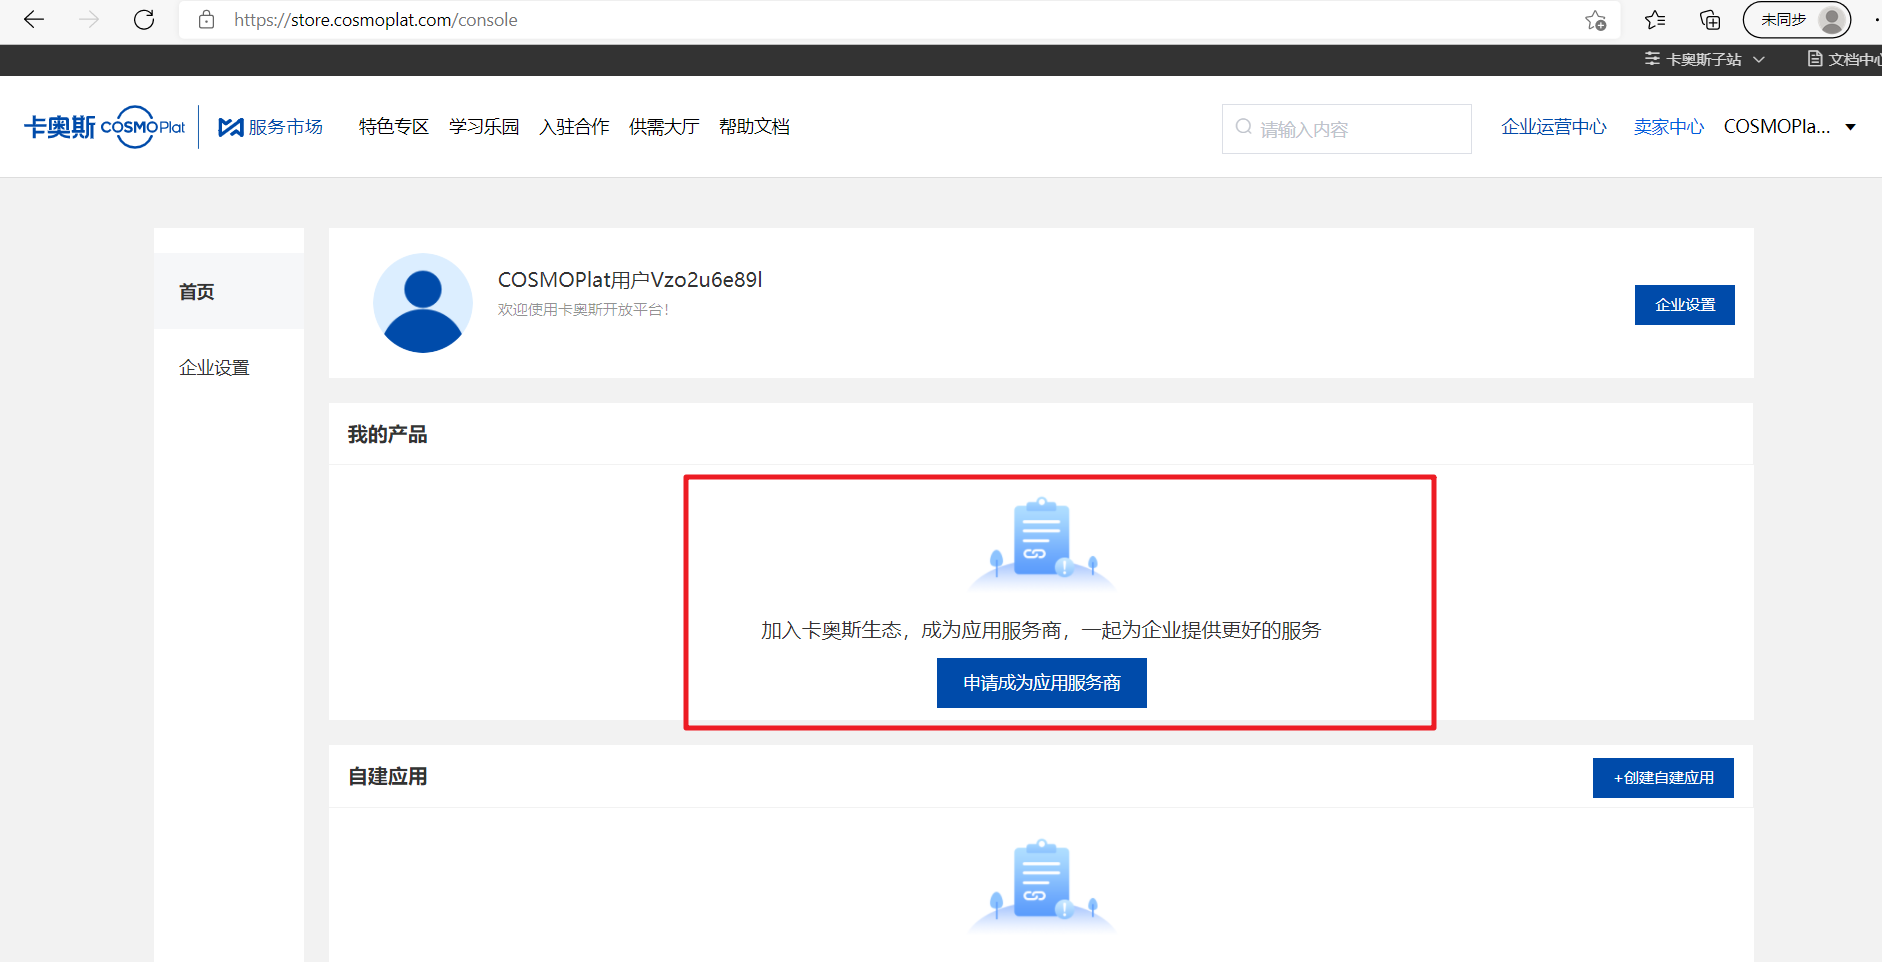Go back using browser back arrow
The height and width of the screenshot is (962, 1882).
34,19
